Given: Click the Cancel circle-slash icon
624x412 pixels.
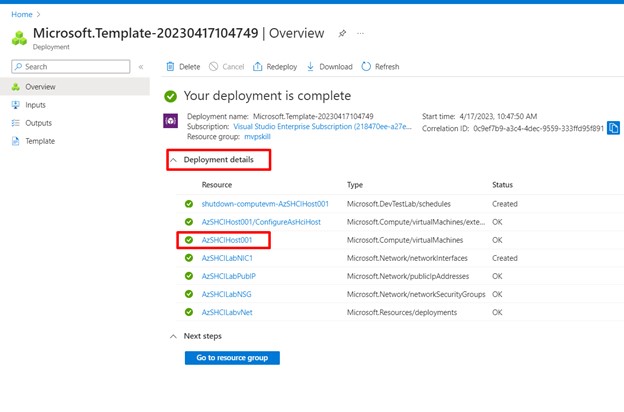Looking at the screenshot, I should 214,66.
